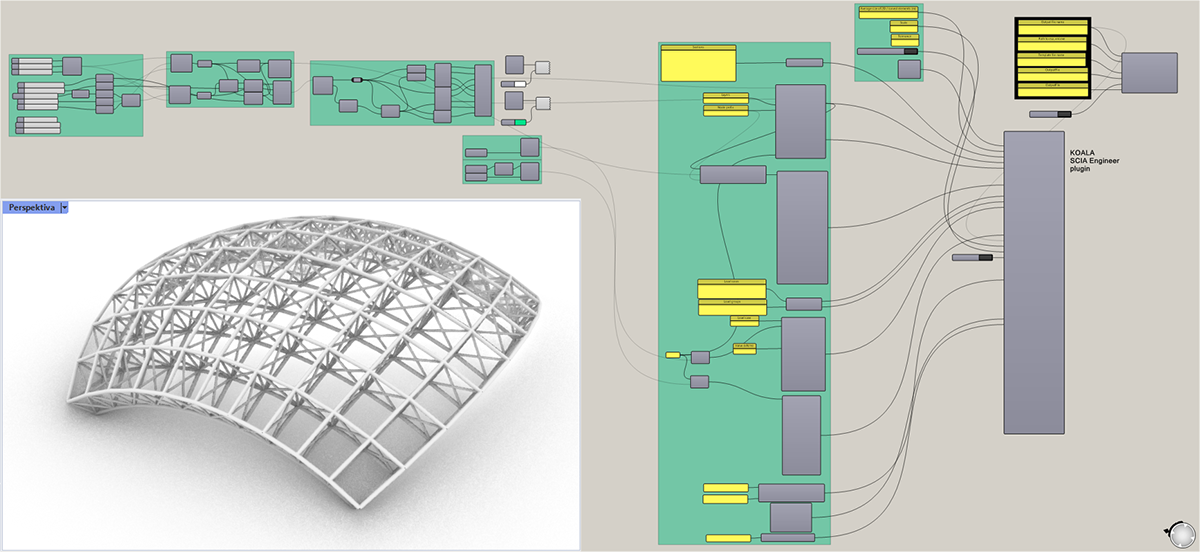Click the large yellow panel atop the tall green group
The image size is (1200, 552).
[698, 65]
